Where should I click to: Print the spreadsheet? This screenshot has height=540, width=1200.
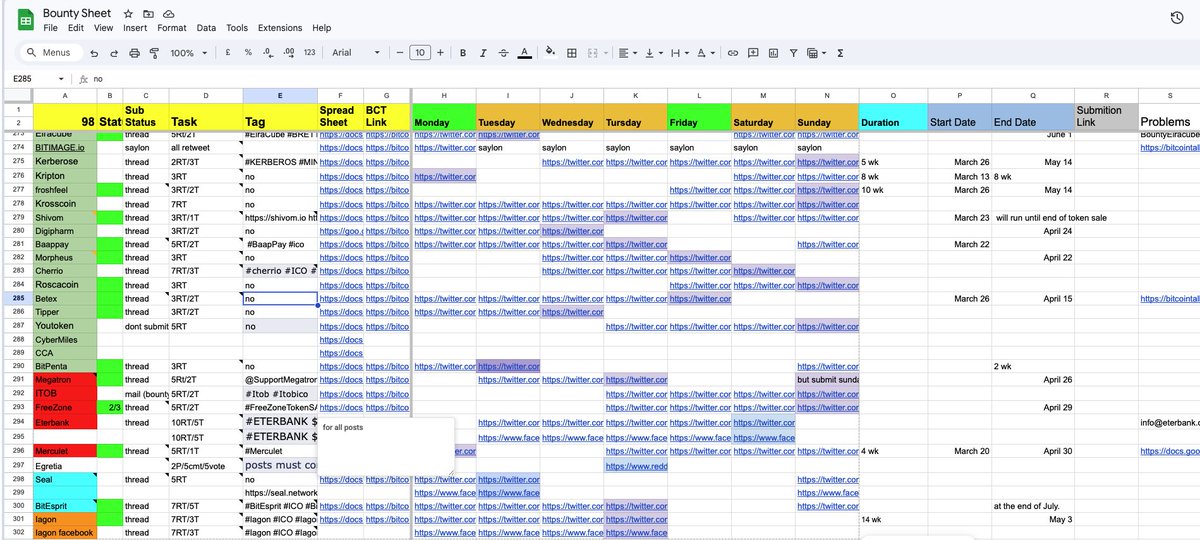pyautogui.click(x=134, y=52)
